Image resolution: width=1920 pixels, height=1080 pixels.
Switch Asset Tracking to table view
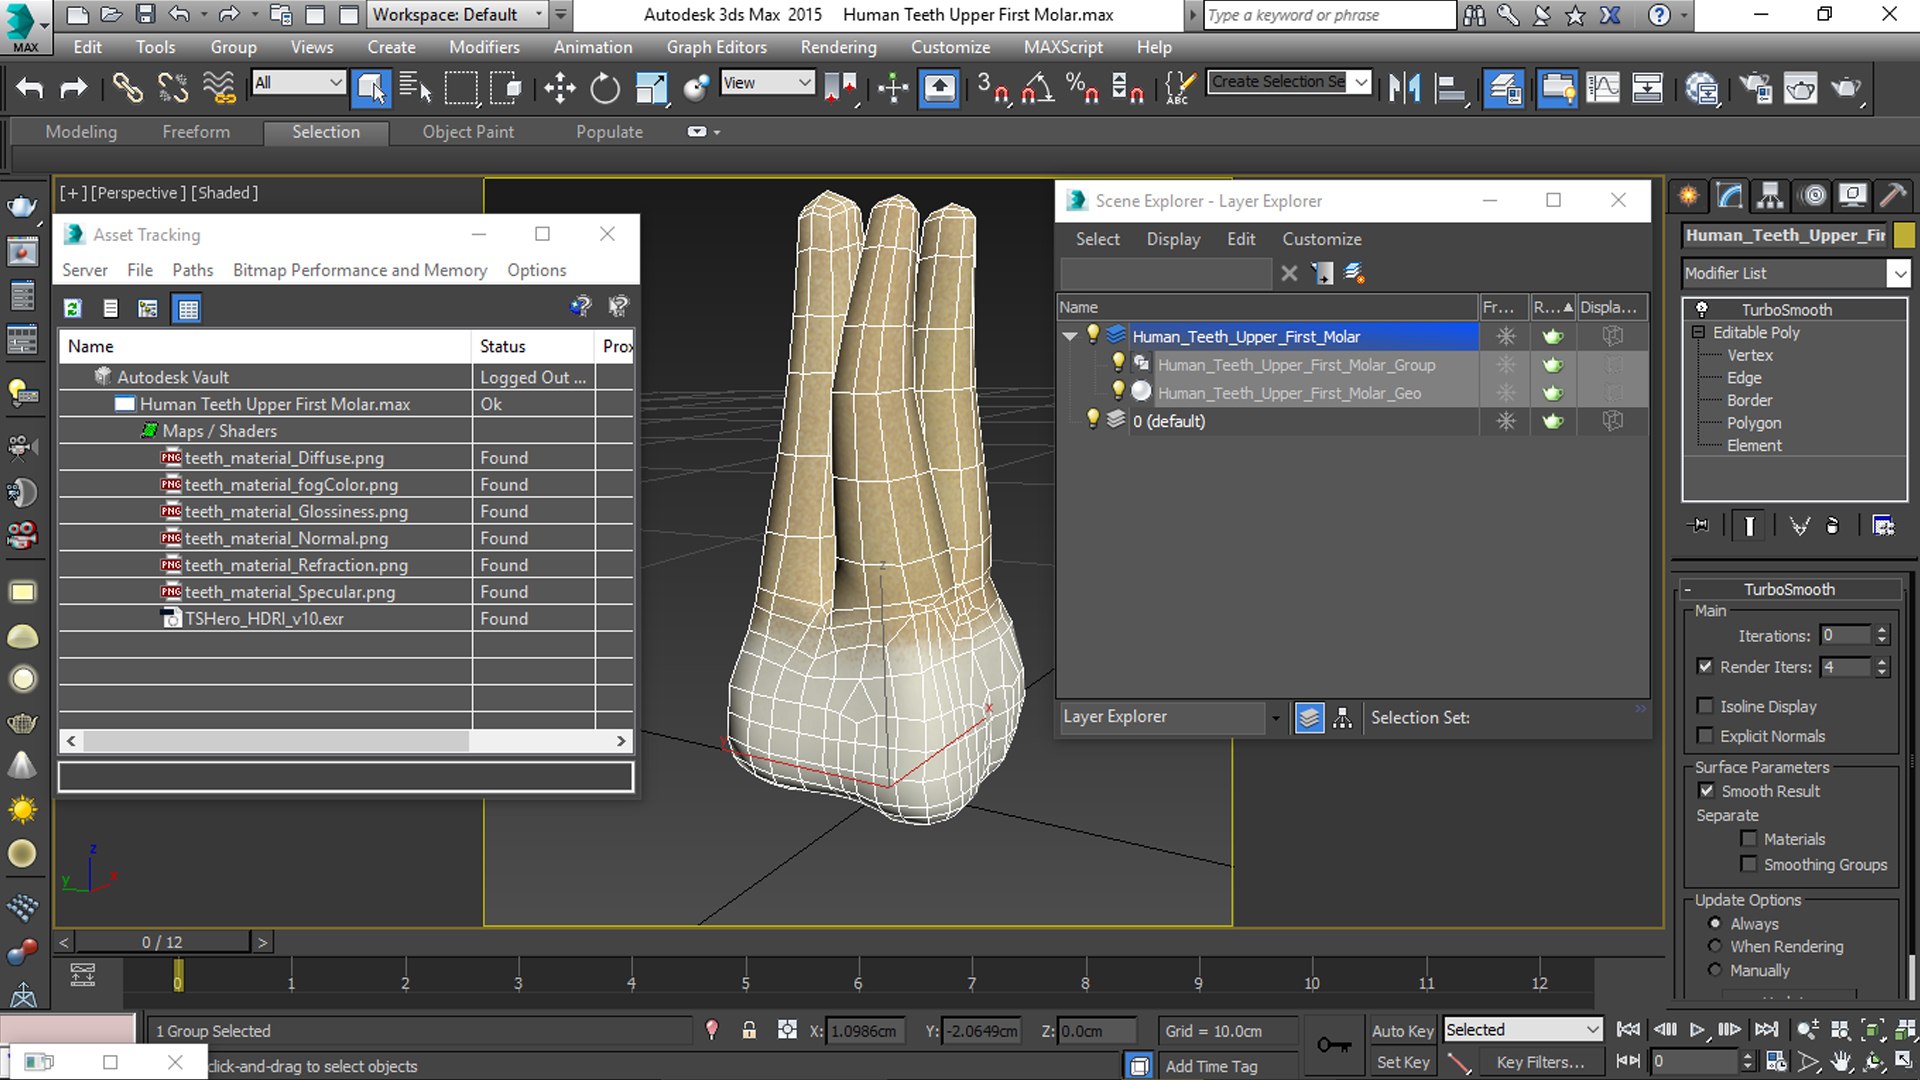188,308
